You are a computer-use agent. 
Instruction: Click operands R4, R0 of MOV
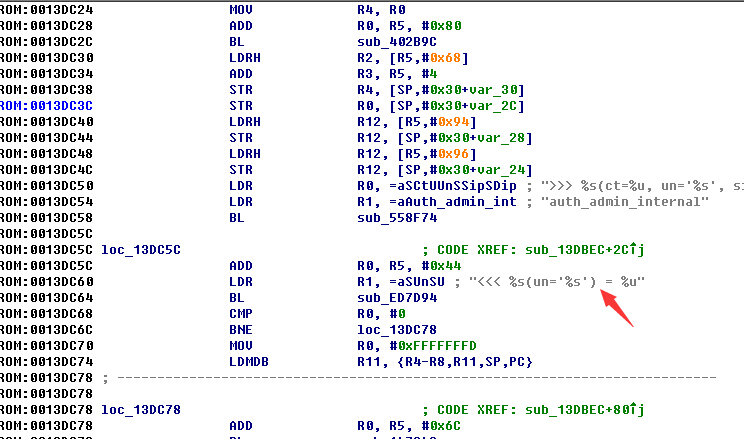click(381, 10)
